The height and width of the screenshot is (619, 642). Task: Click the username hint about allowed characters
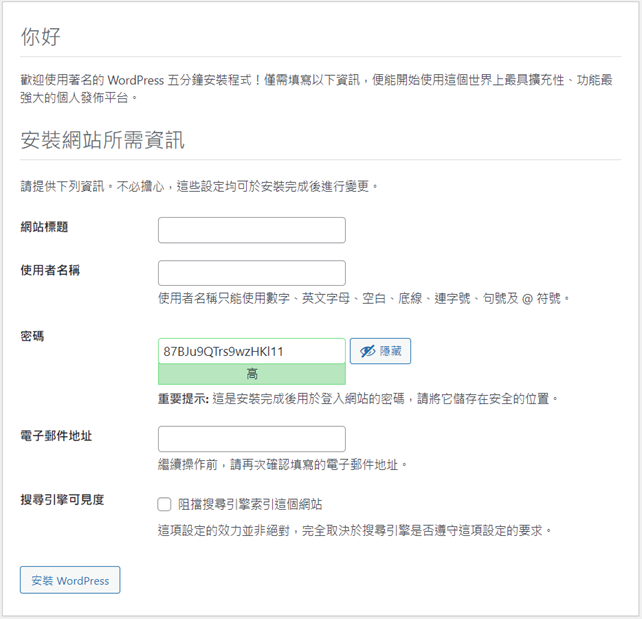click(364, 298)
